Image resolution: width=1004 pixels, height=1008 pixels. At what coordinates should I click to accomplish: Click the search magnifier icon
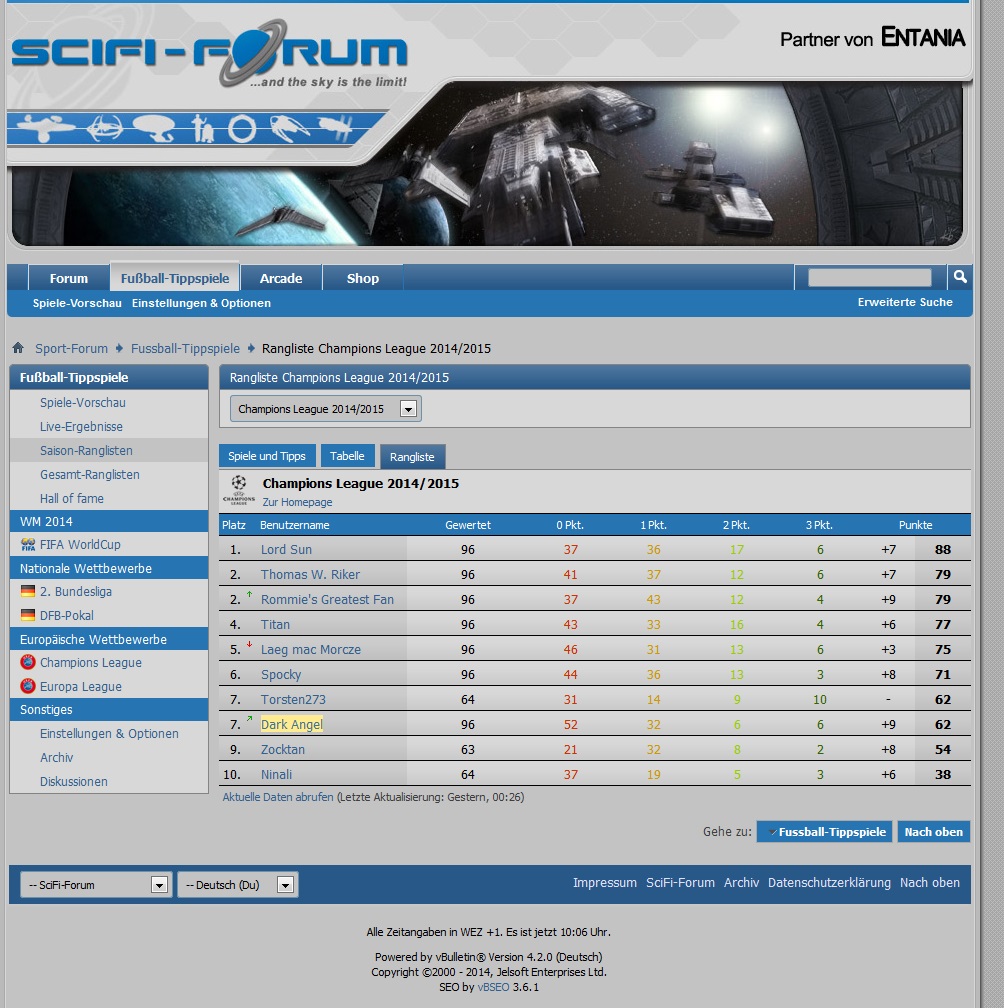(x=959, y=277)
